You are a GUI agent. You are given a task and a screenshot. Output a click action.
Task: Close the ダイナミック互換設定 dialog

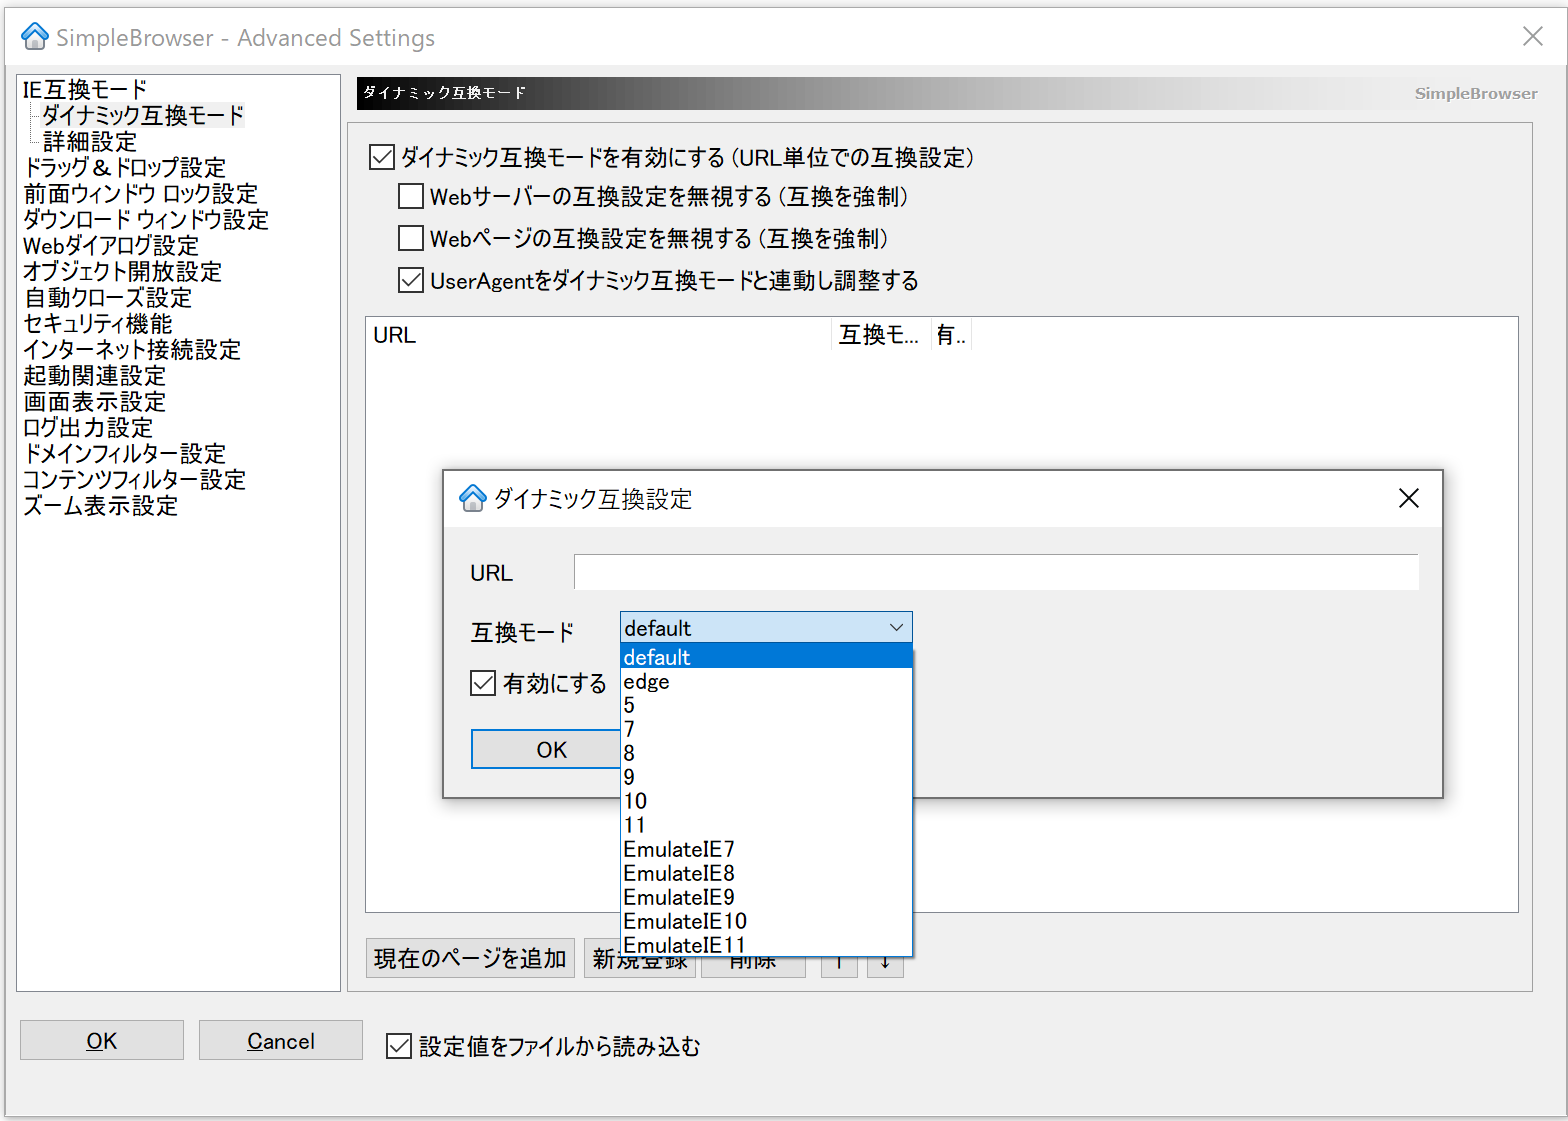point(1408,498)
